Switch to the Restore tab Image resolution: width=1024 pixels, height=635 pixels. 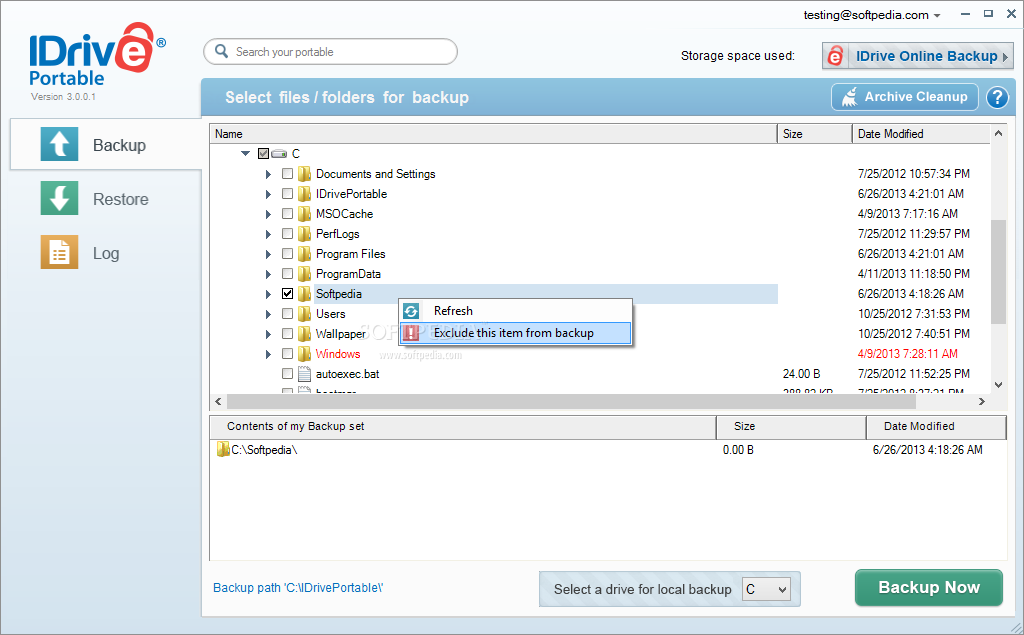105,199
